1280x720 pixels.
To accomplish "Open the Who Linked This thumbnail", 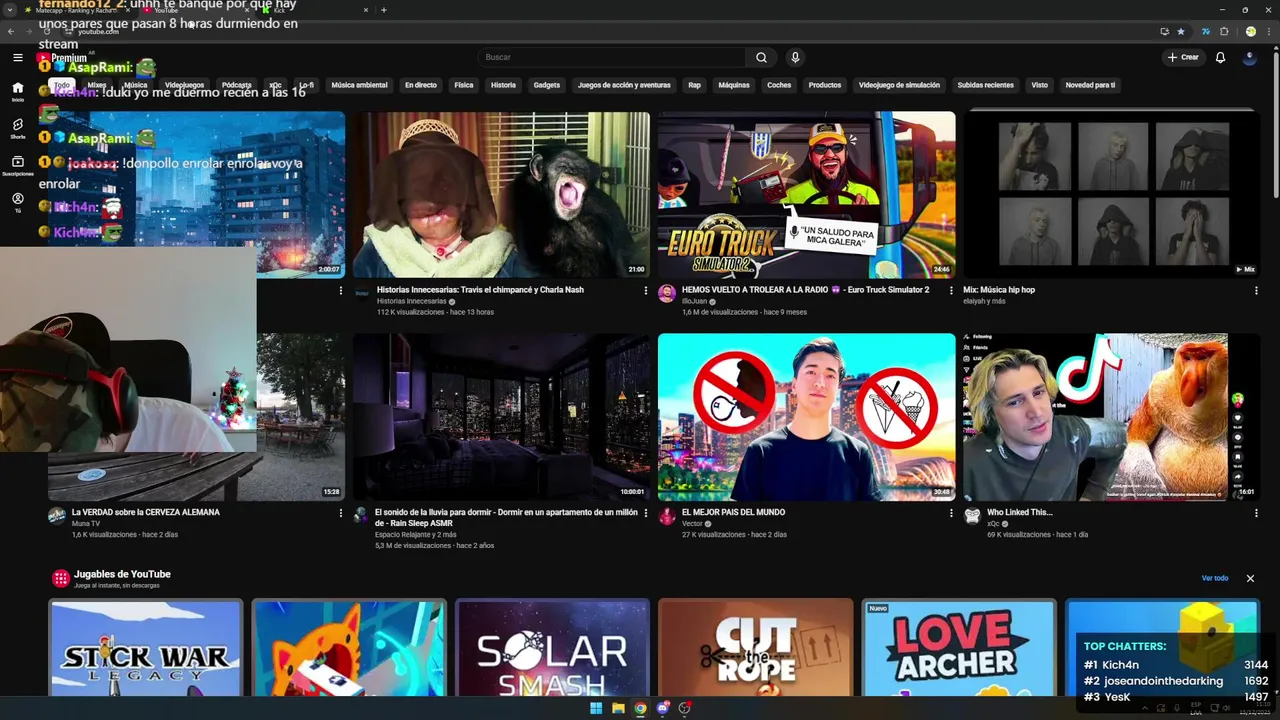I will pyautogui.click(x=1111, y=417).
